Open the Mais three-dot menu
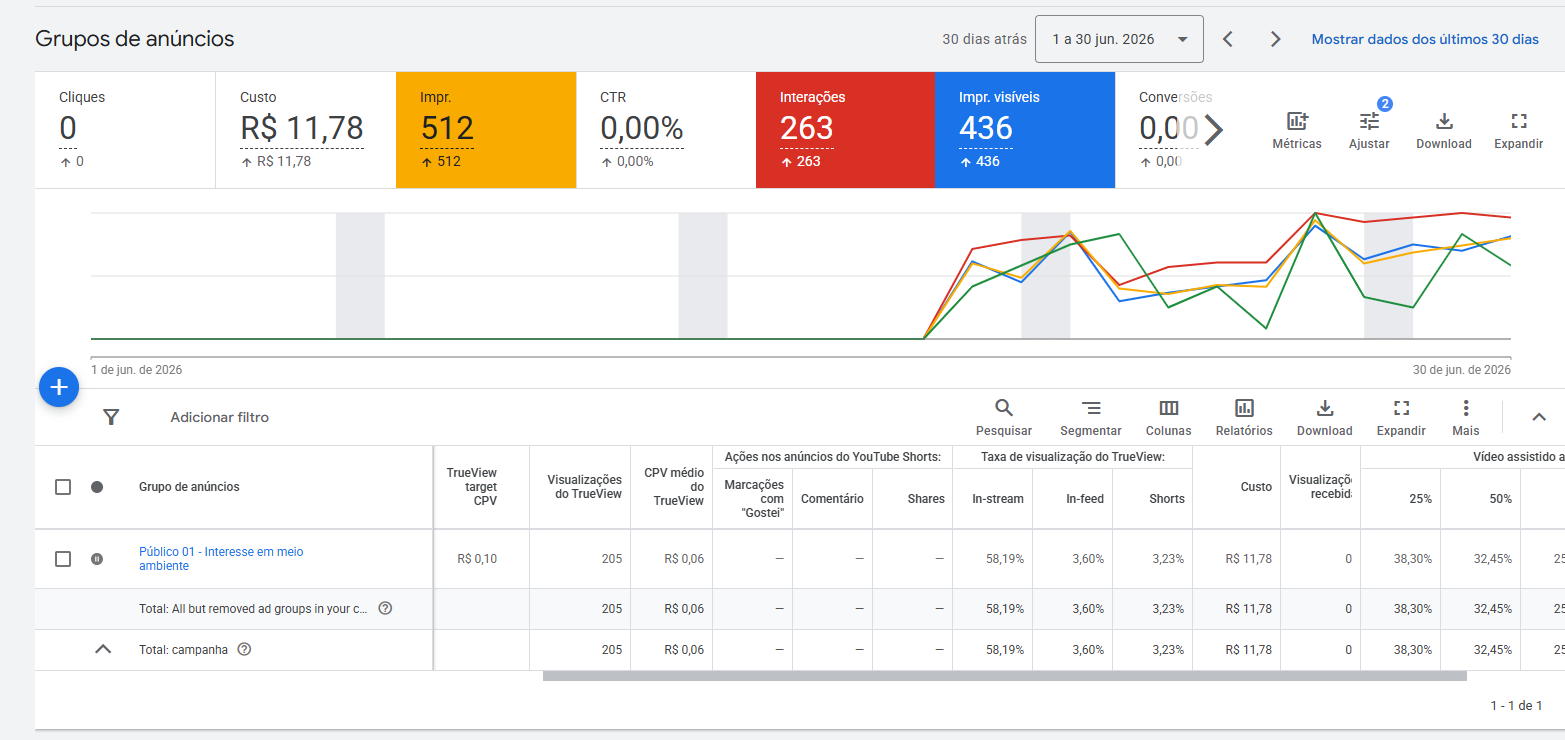The width and height of the screenshot is (1565, 740). click(x=1466, y=407)
